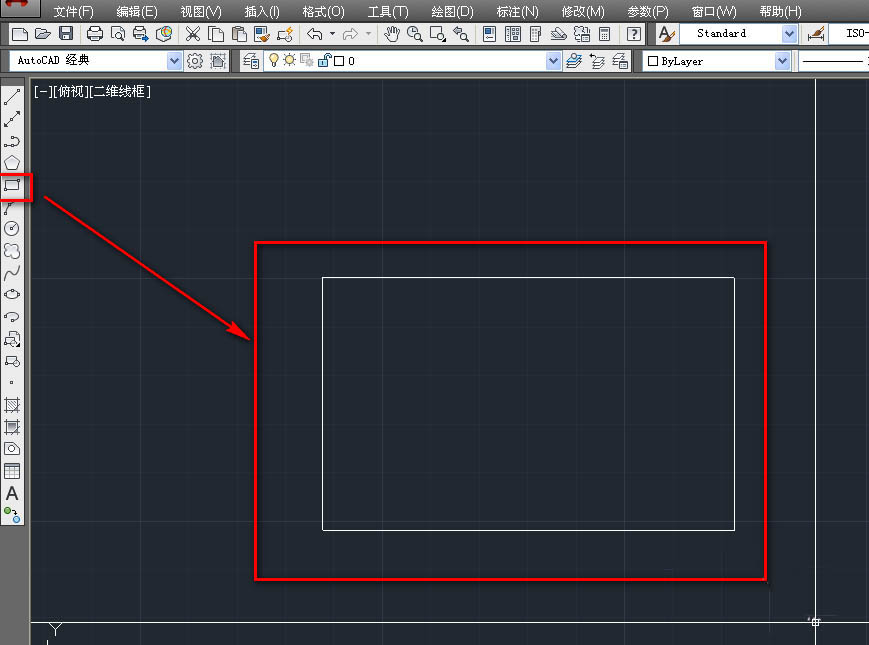Image resolution: width=869 pixels, height=645 pixels.
Task: Toggle layer freeze sun icon
Action: 290,61
